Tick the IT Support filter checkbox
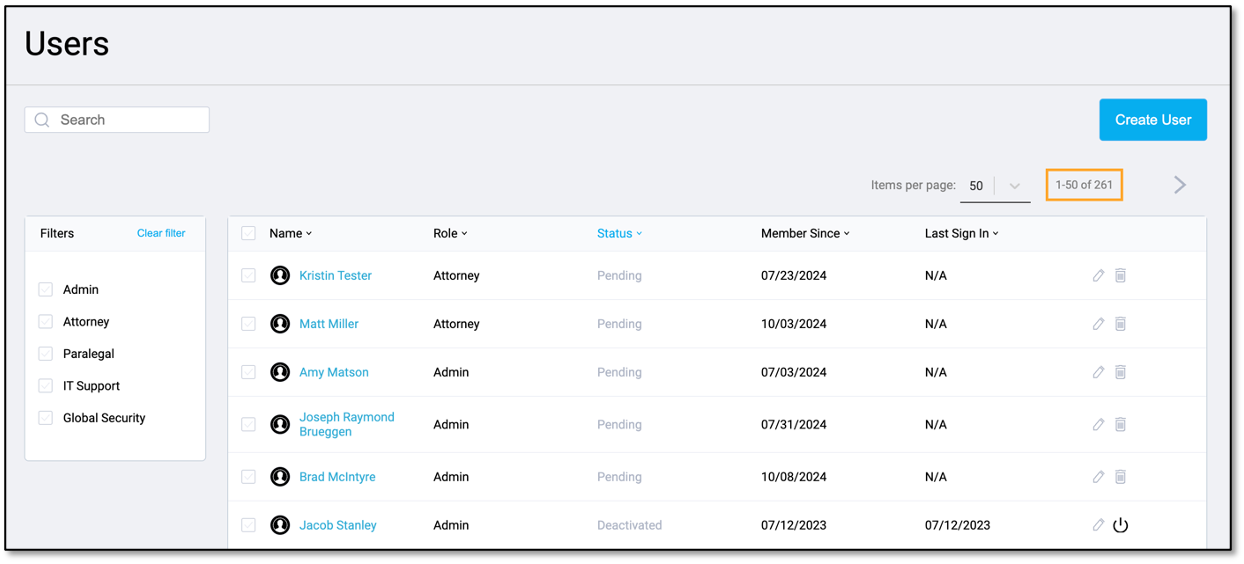Image resolution: width=1244 pixels, height=564 pixels. point(46,386)
